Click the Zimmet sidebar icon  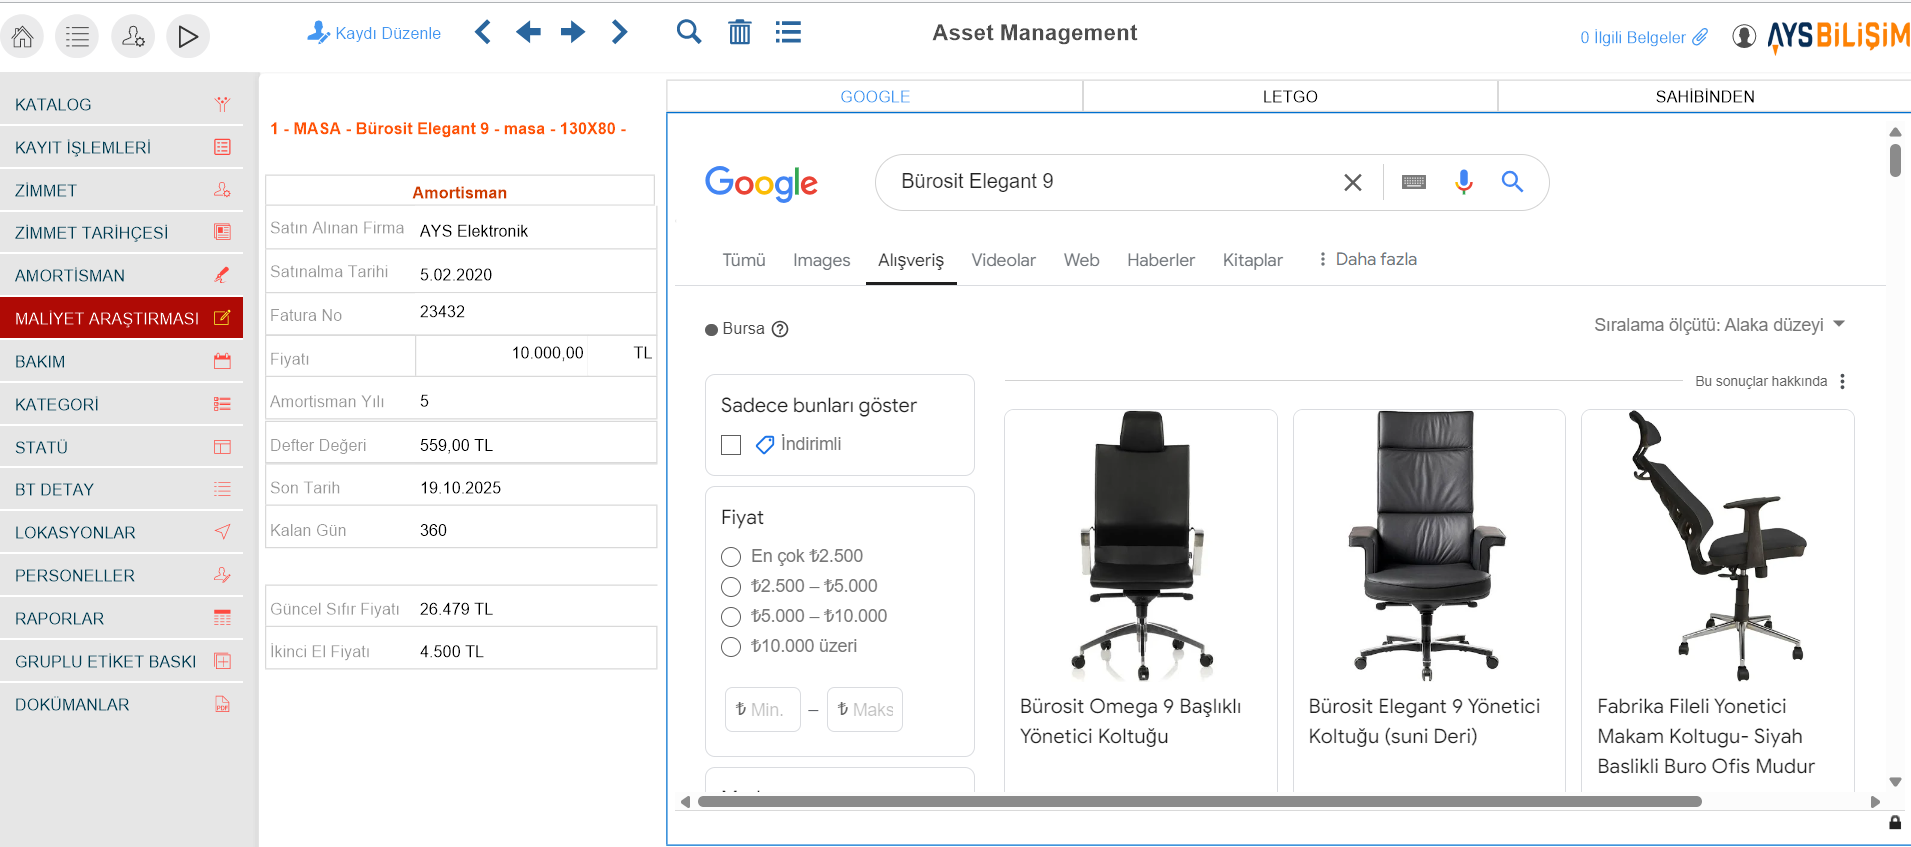coord(222,190)
